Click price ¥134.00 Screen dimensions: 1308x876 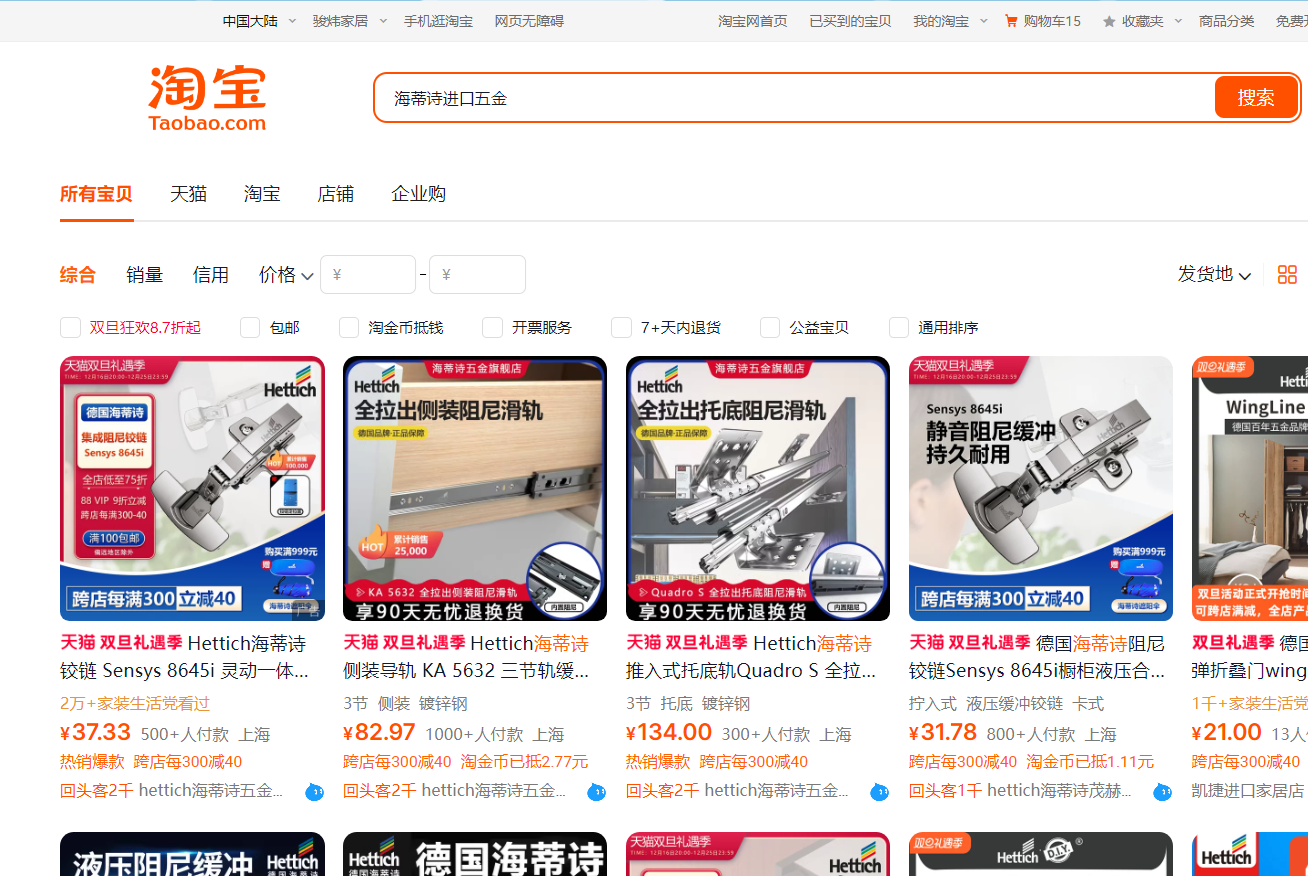669,732
